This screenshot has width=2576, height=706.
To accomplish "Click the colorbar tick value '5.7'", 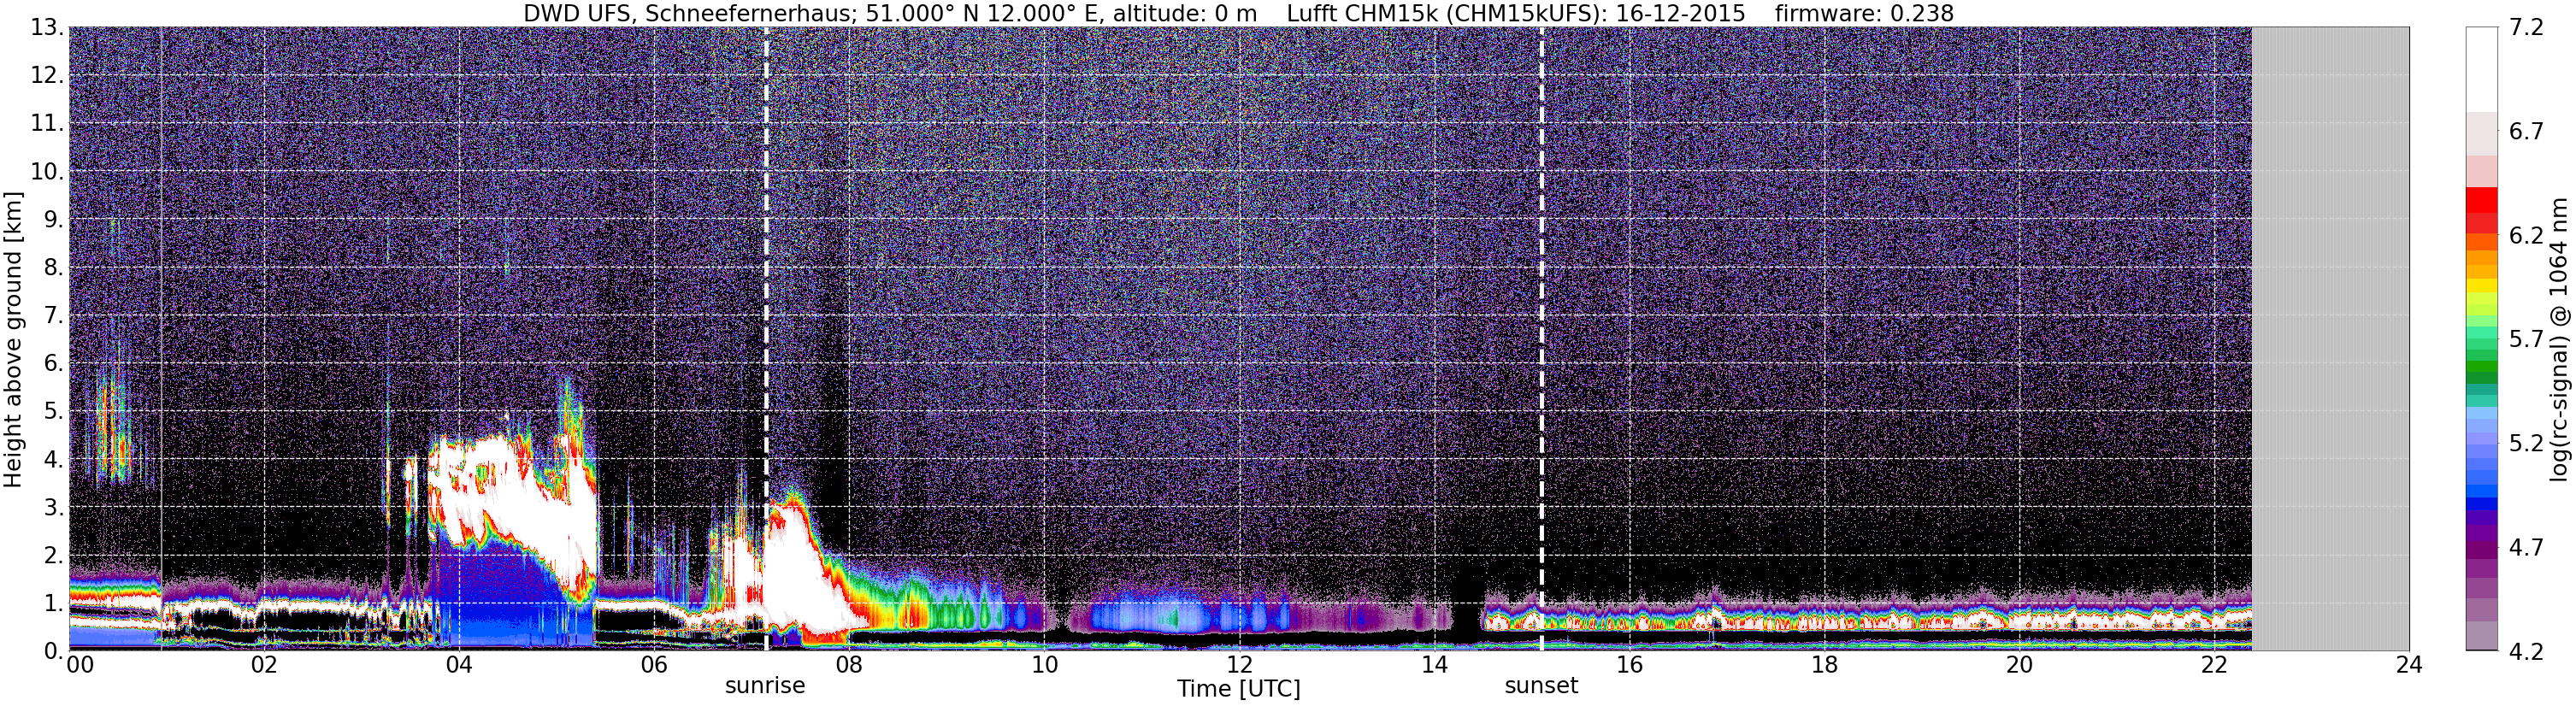I will (2526, 340).
